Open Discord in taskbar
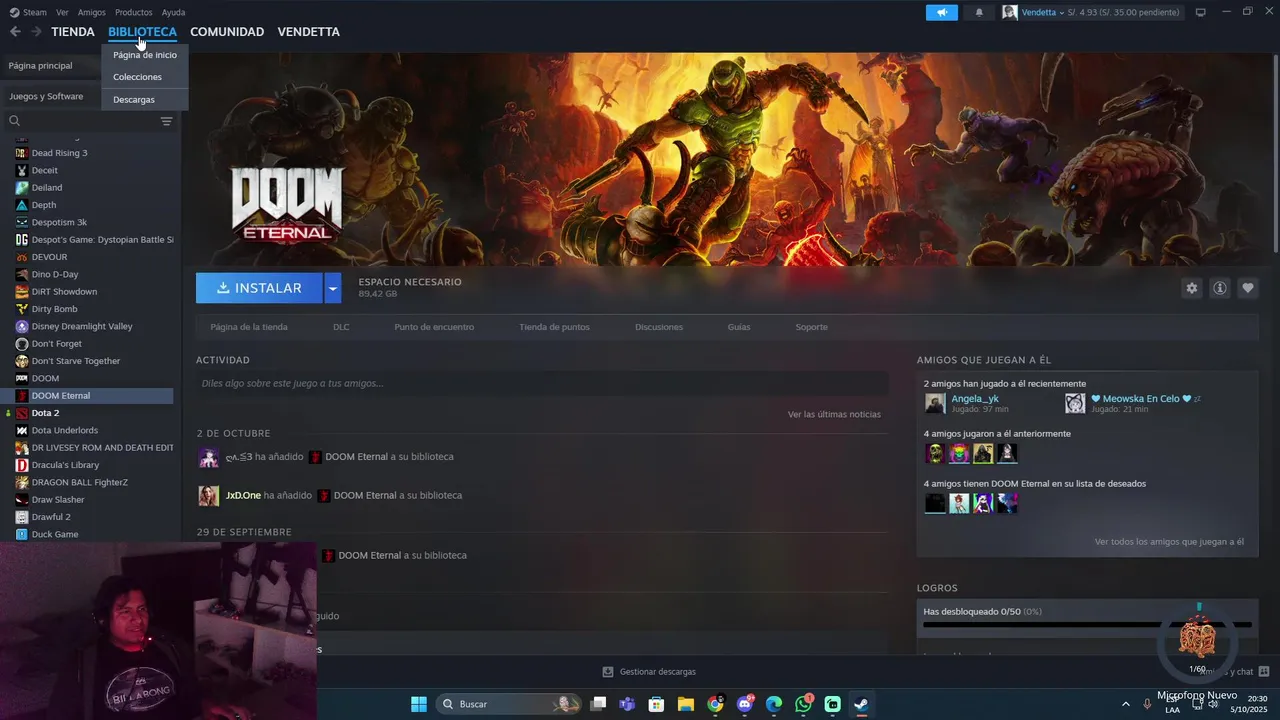 point(745,704)
